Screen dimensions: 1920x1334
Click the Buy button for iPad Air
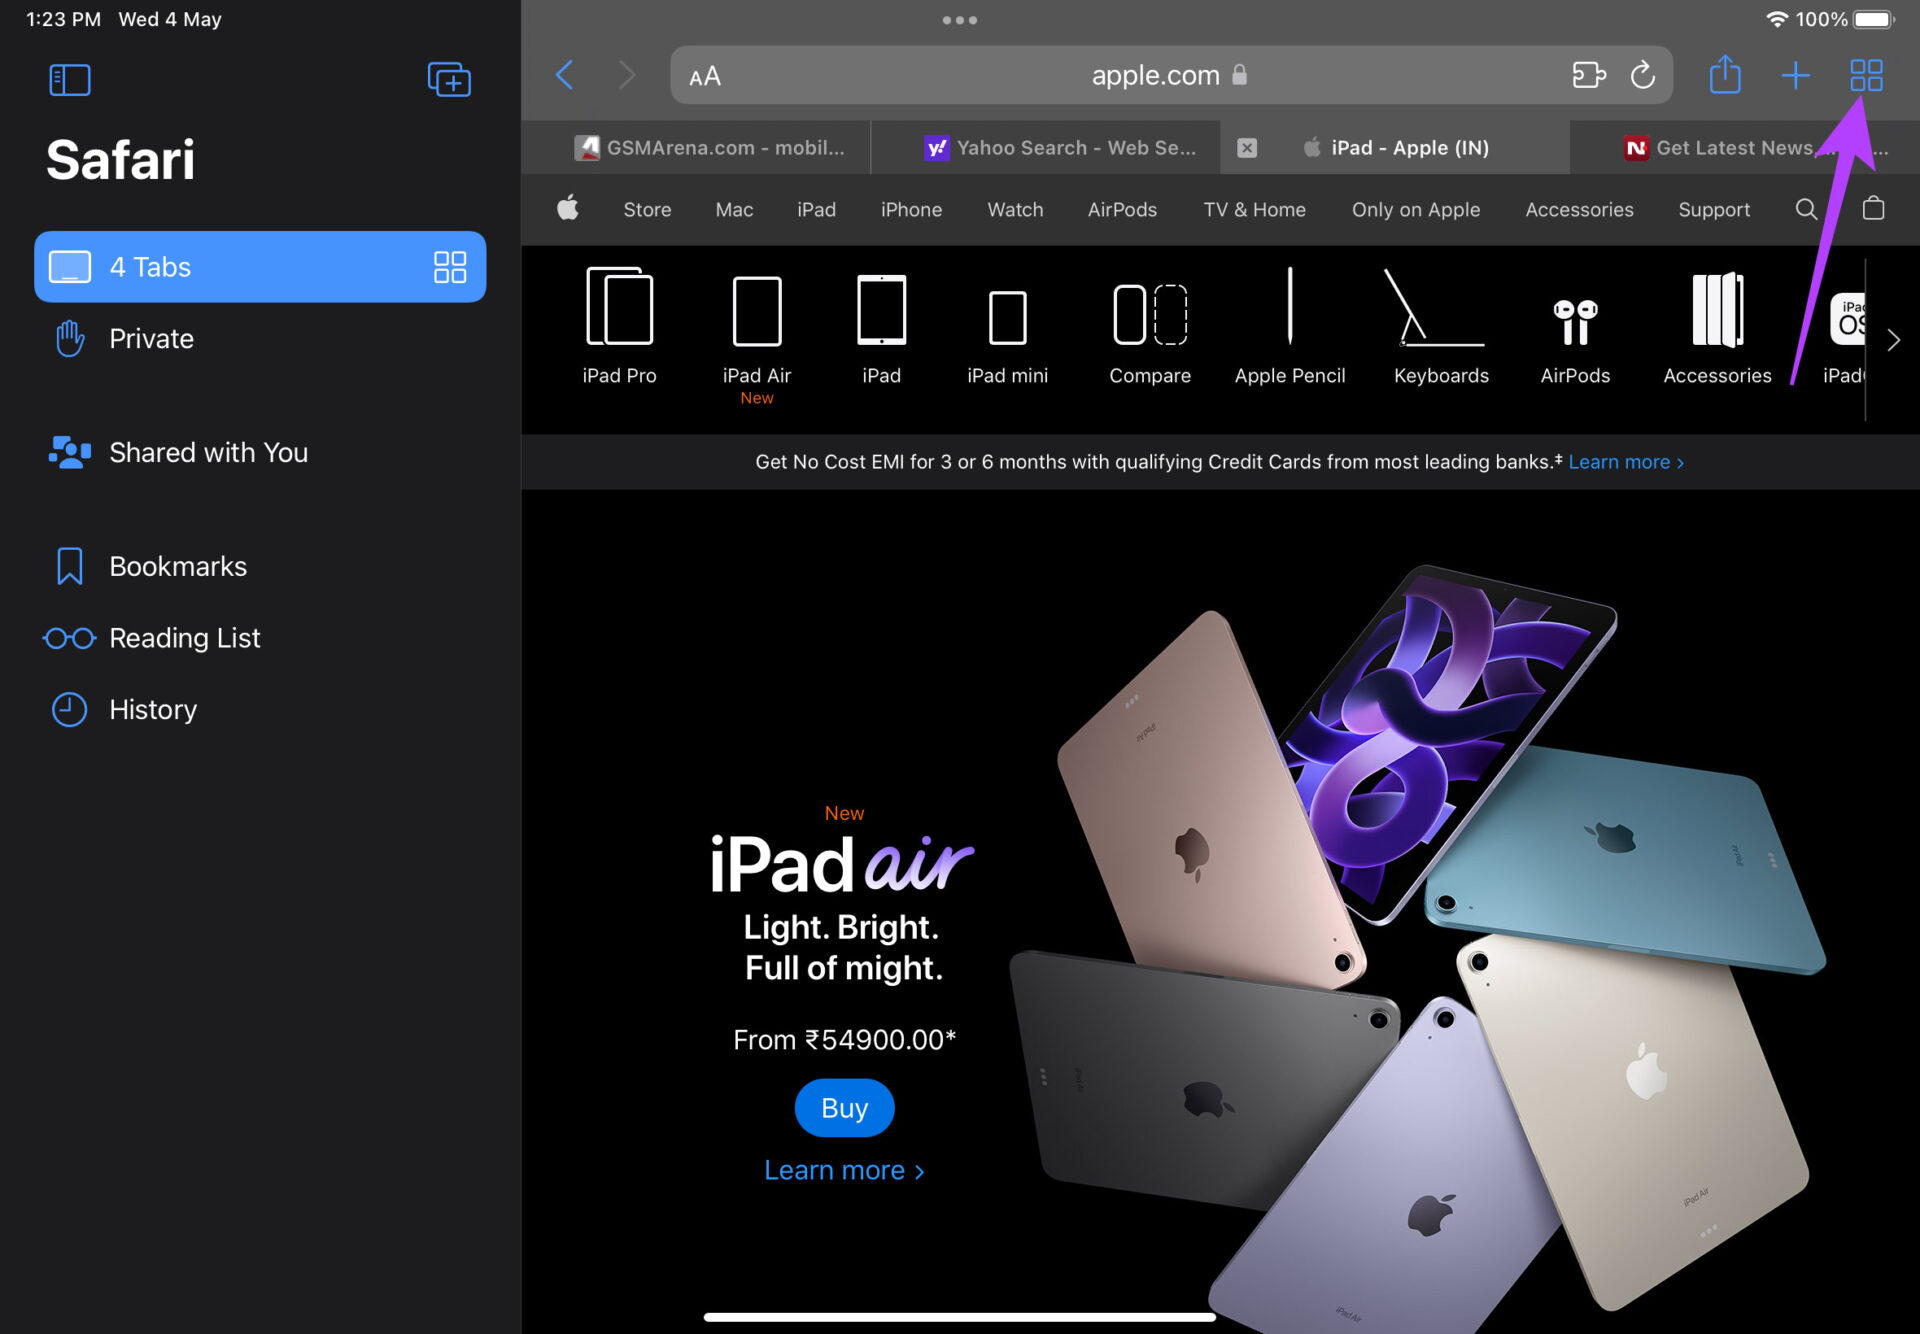click(843, 1105)
